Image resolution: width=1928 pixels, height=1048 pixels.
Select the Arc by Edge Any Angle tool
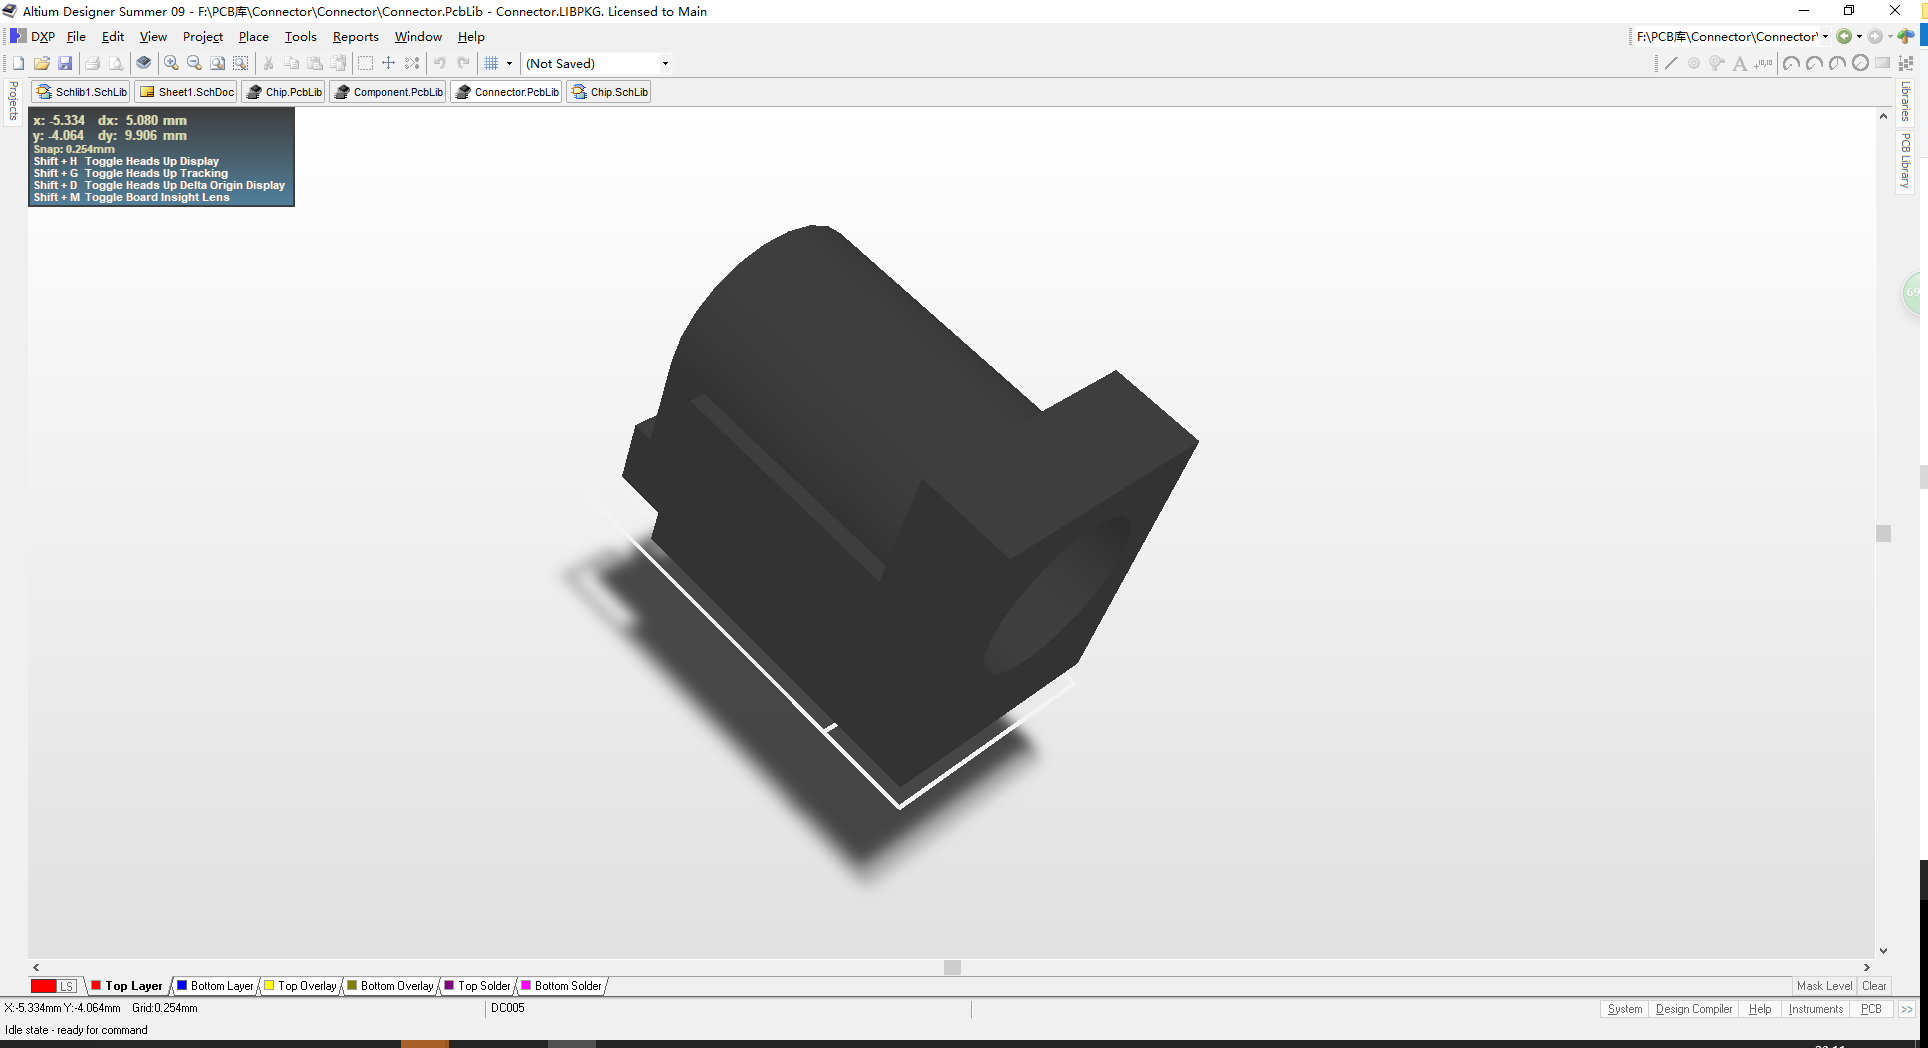1837,63
